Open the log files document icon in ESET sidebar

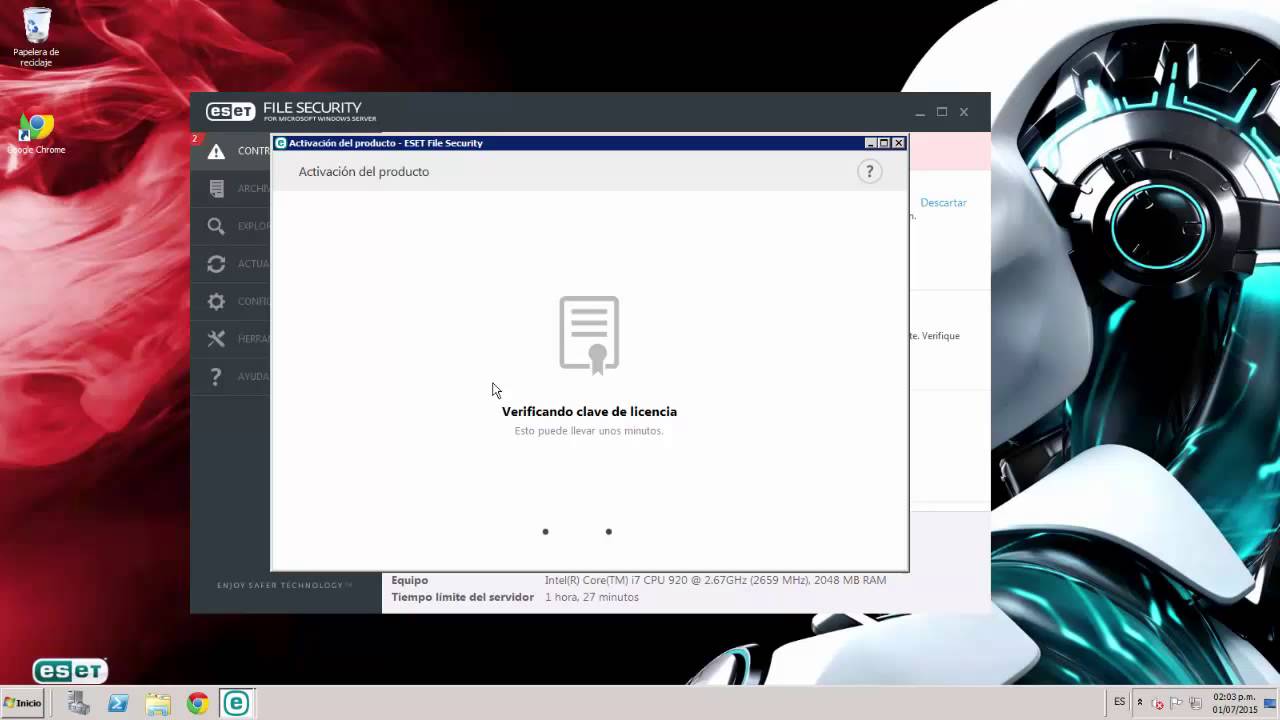pos(216,188)
